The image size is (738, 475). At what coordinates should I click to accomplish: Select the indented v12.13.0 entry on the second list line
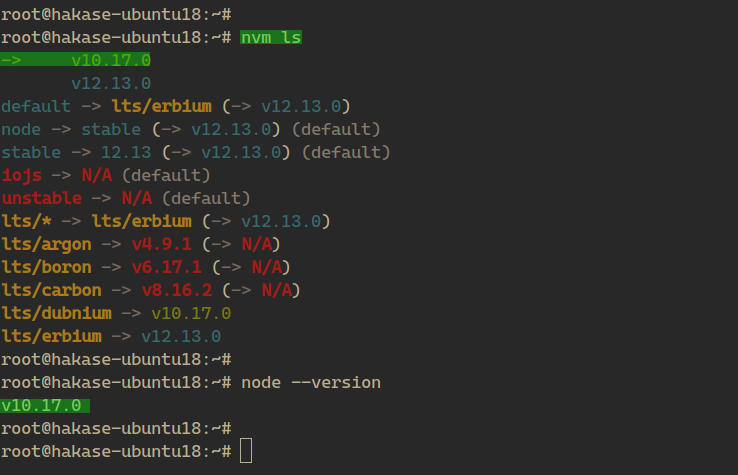[111, 83]
